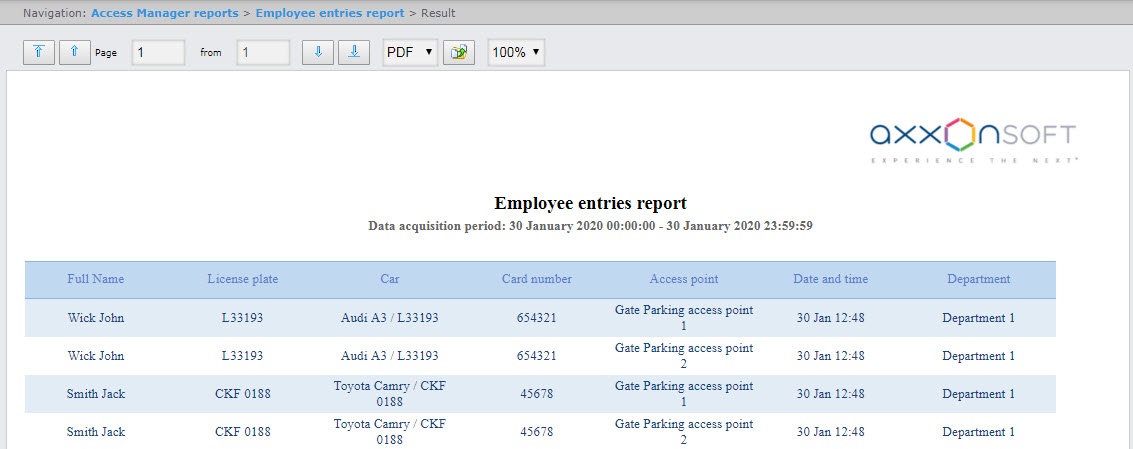Open the Employee entries report breadcrumb link
Image resolution: width=1133 pixels, height=449 pixels.
tap(330, 13)
